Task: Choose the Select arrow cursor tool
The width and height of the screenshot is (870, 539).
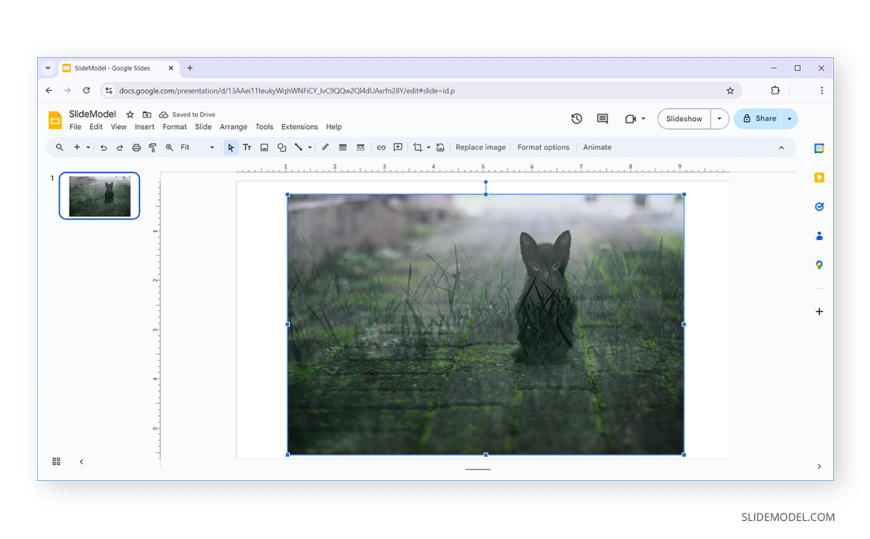Action: click(230, 148)
